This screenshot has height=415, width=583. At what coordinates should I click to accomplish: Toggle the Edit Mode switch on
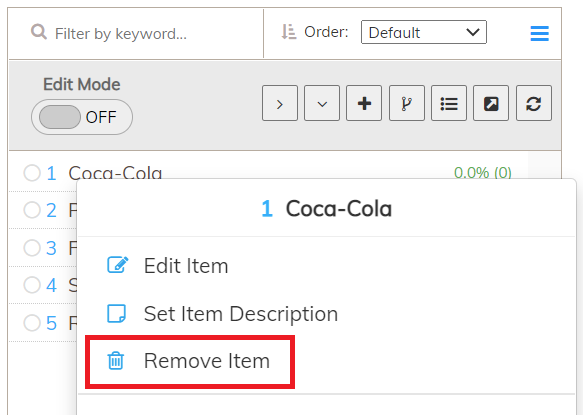(82, 117)
